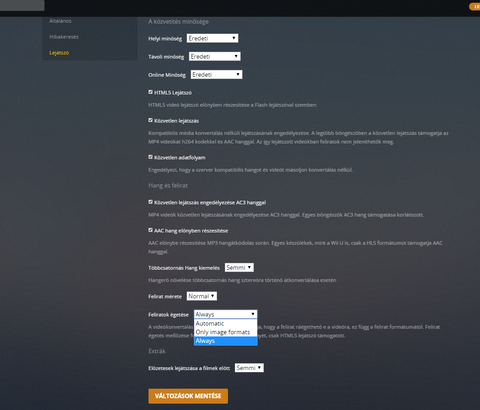Image resolution: width=480 pixels, height=410 pixels.
Task: Select the Lejátszó settings section
Action: (59, 53)
